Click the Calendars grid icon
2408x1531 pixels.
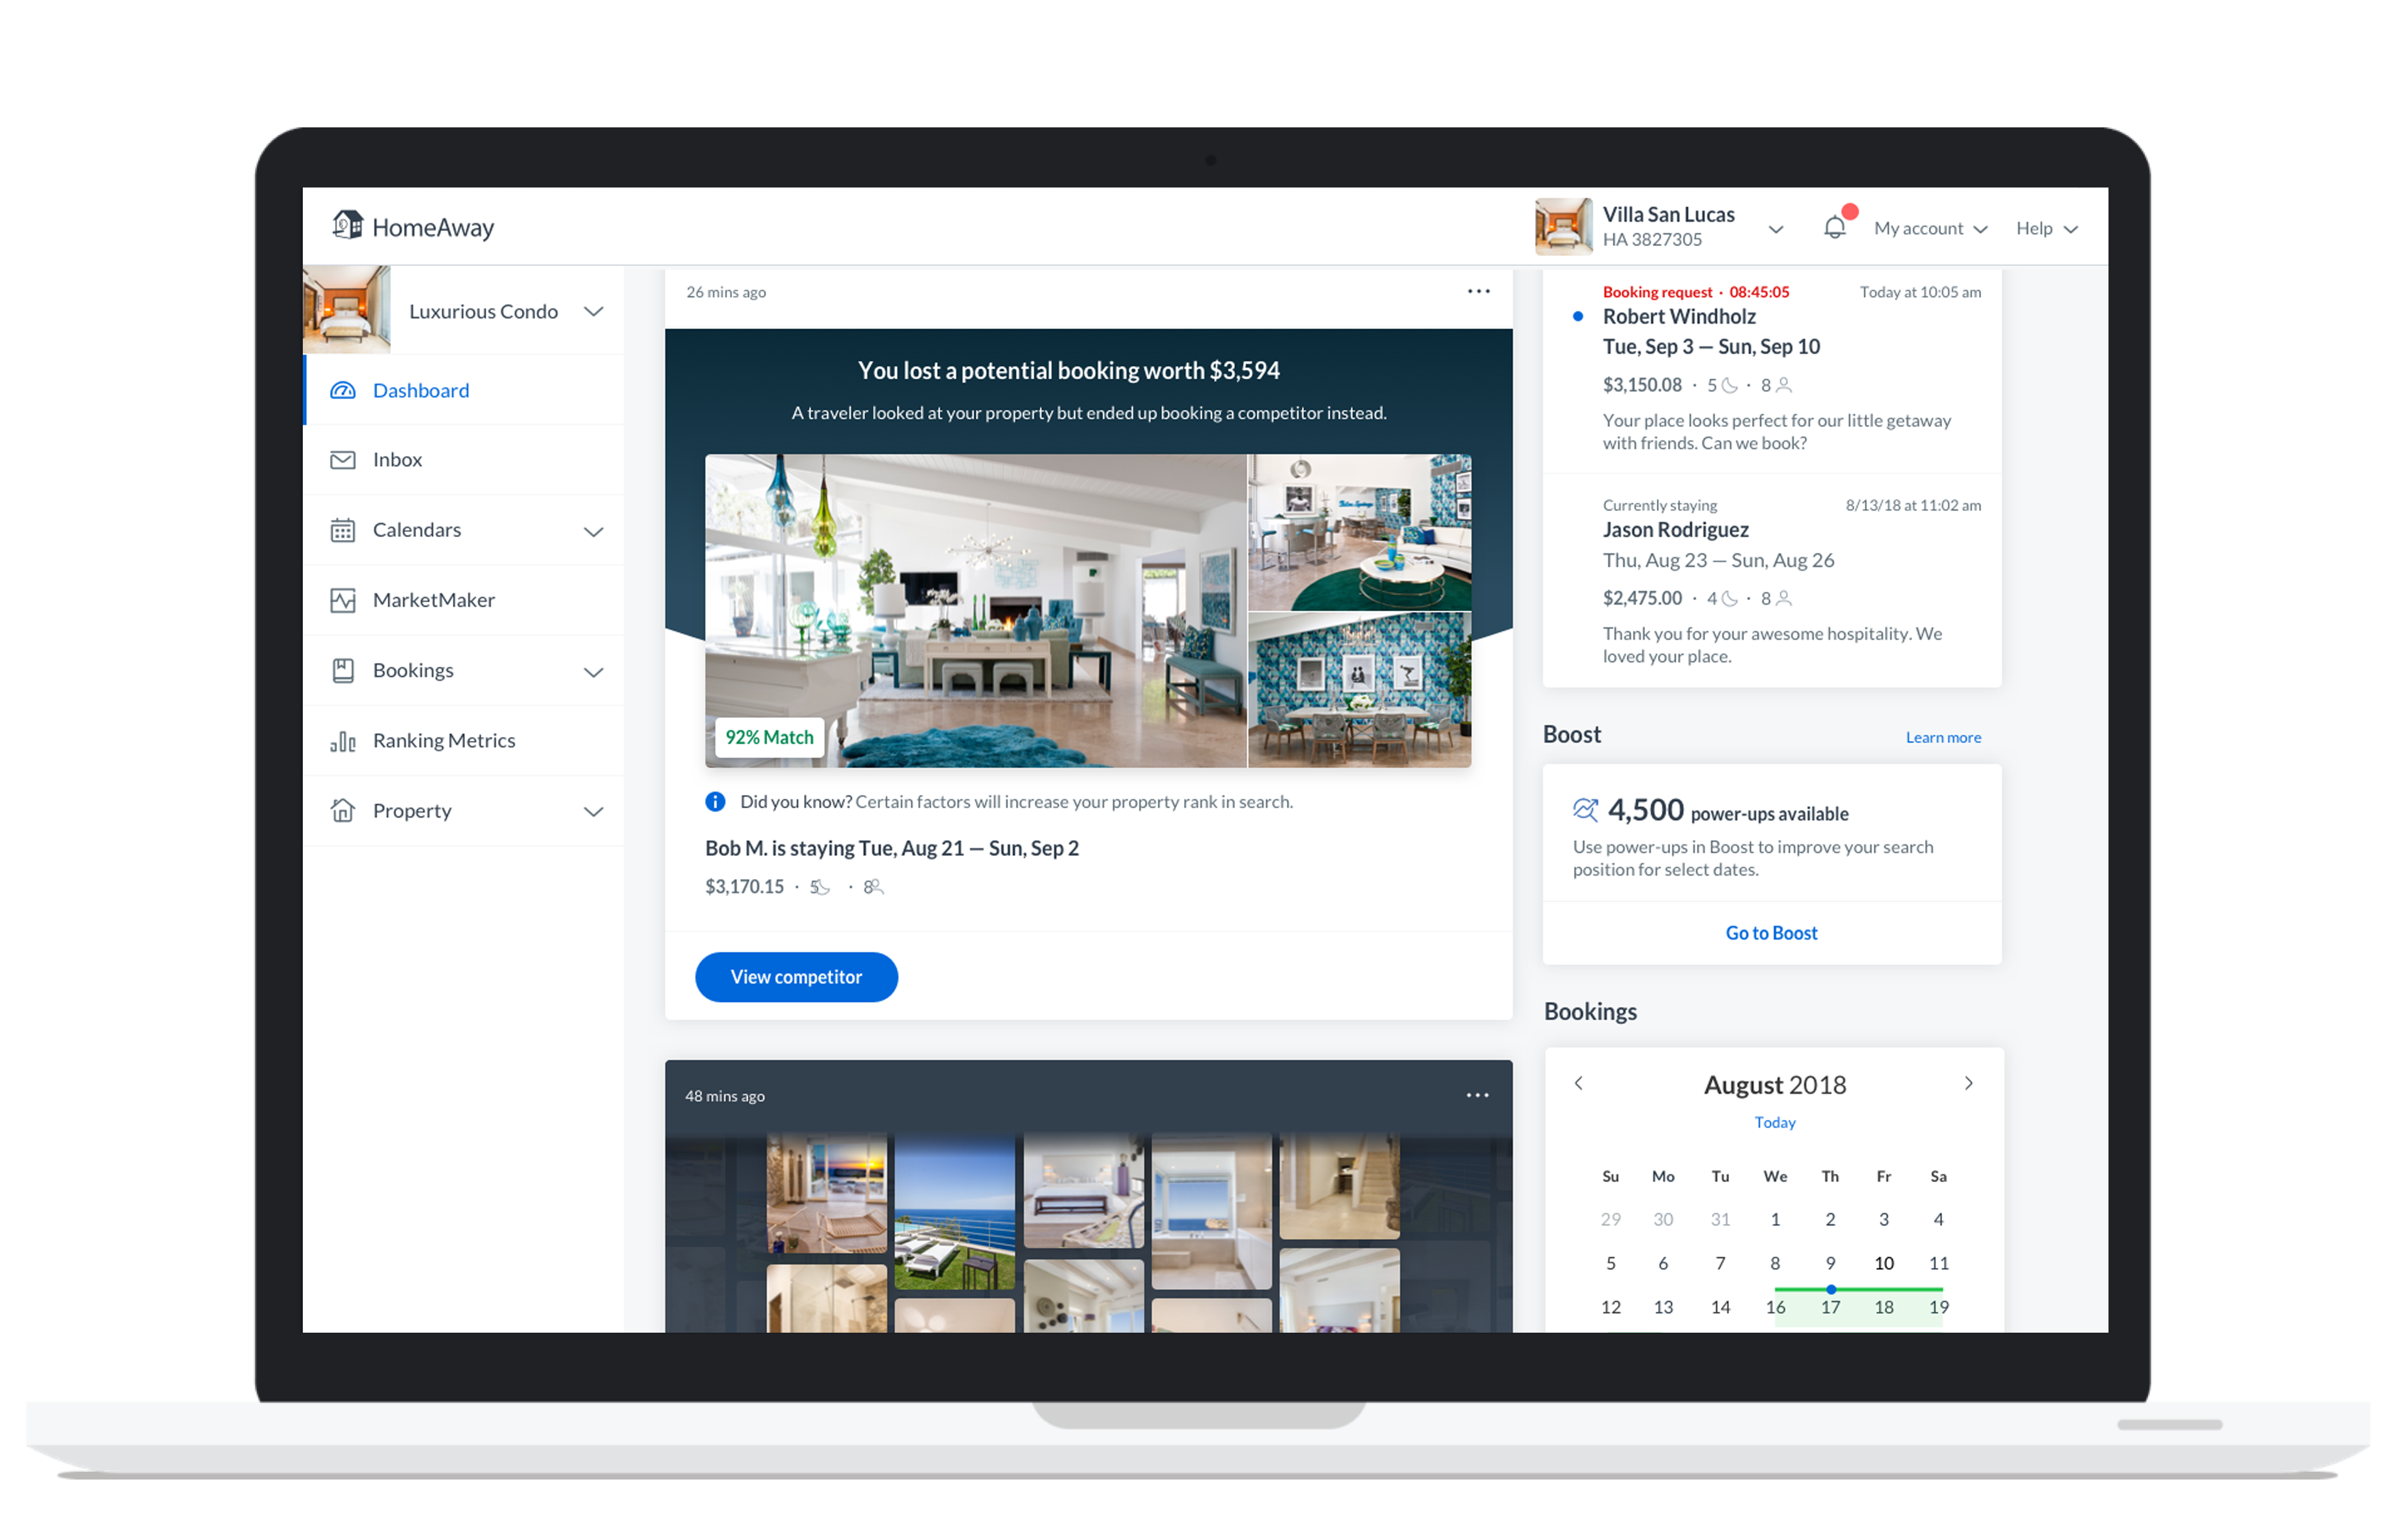click(343, 530)
